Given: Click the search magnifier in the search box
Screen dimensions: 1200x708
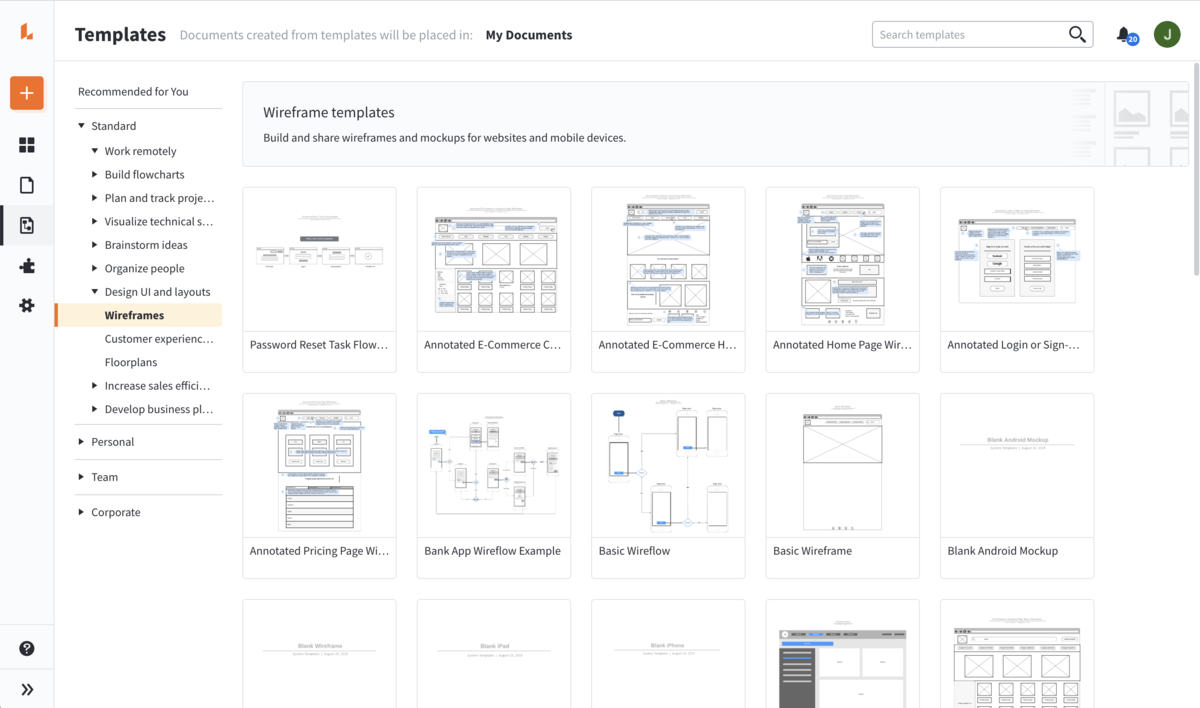Looking at the screenshot, I should pos(1077,33).
